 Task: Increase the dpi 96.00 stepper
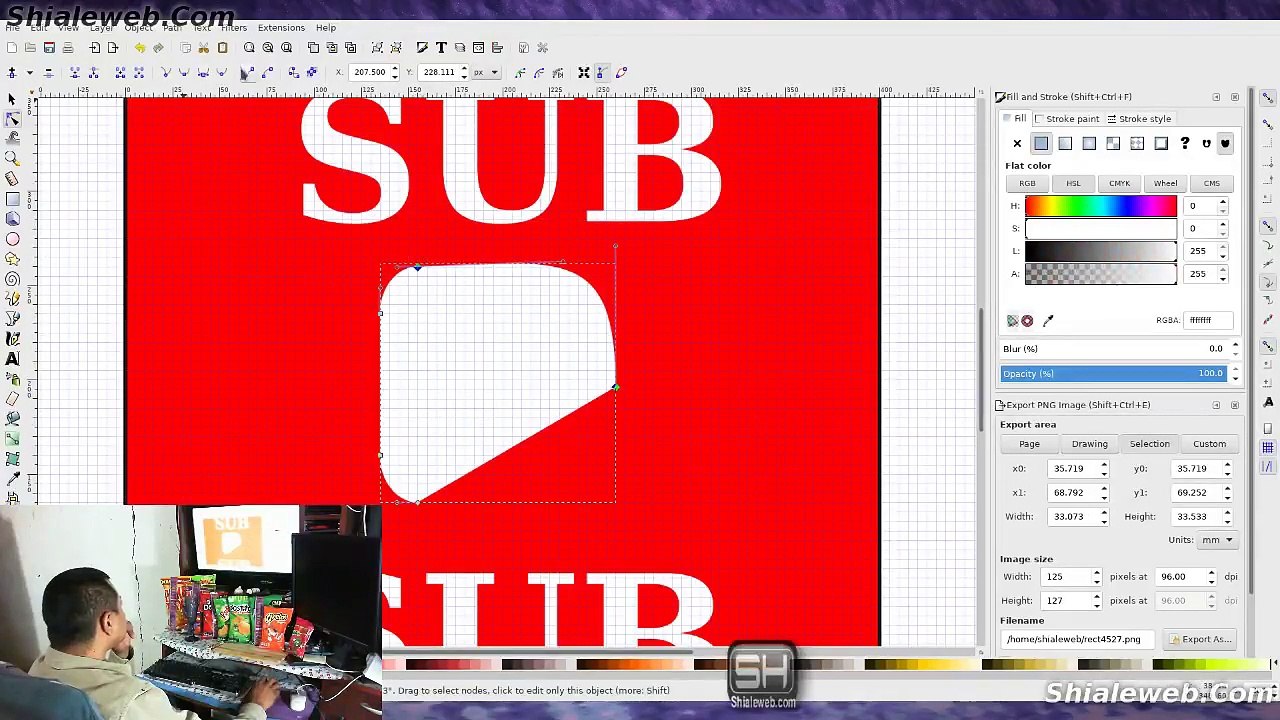[x=1211, y=573]
